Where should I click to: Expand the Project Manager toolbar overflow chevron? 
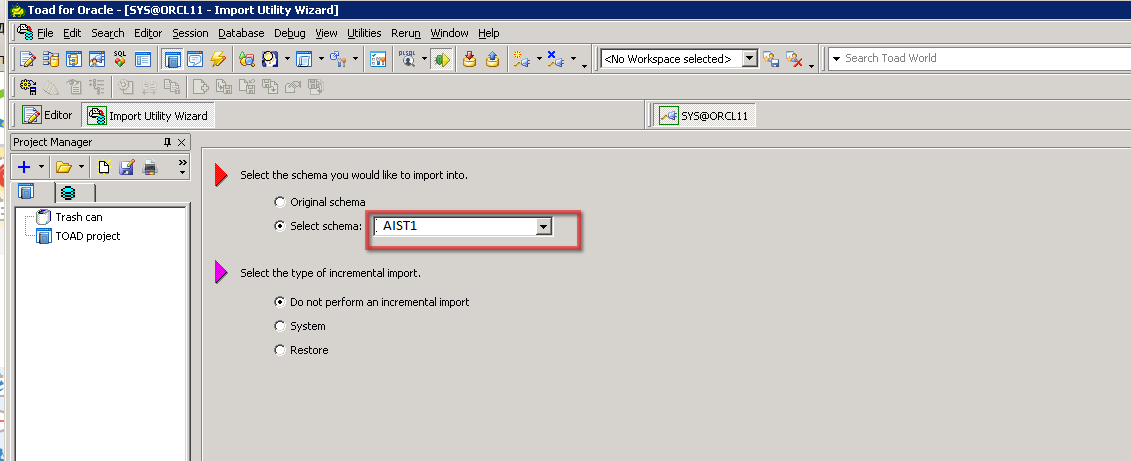coord(182,164)
